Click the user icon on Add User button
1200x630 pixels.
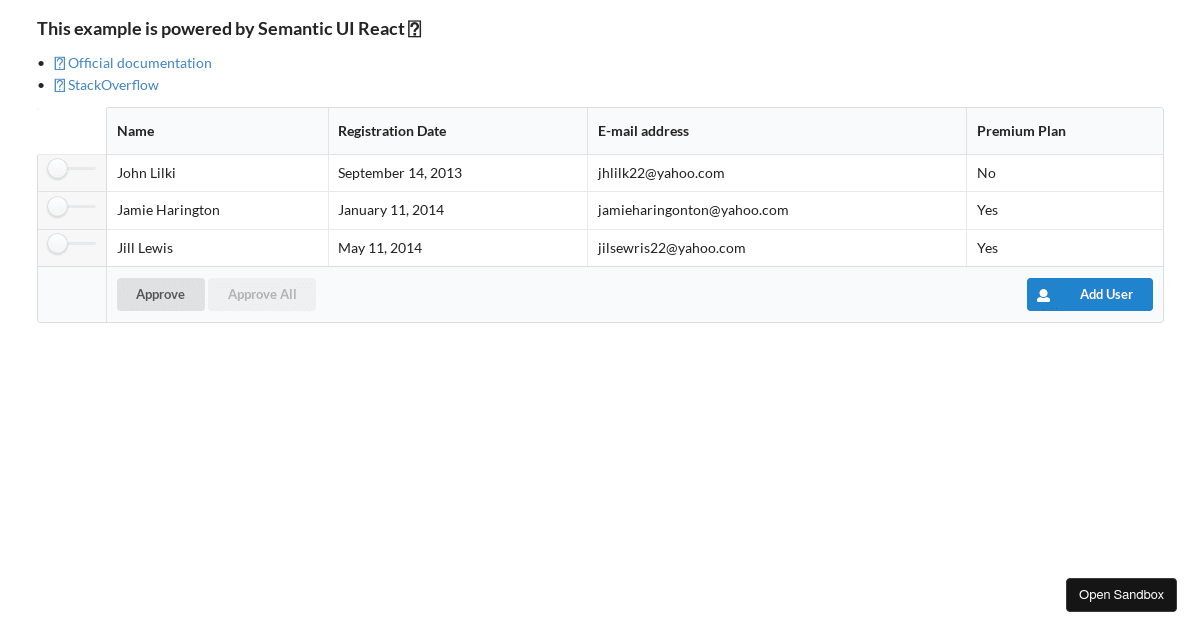tap(1044, 294)
